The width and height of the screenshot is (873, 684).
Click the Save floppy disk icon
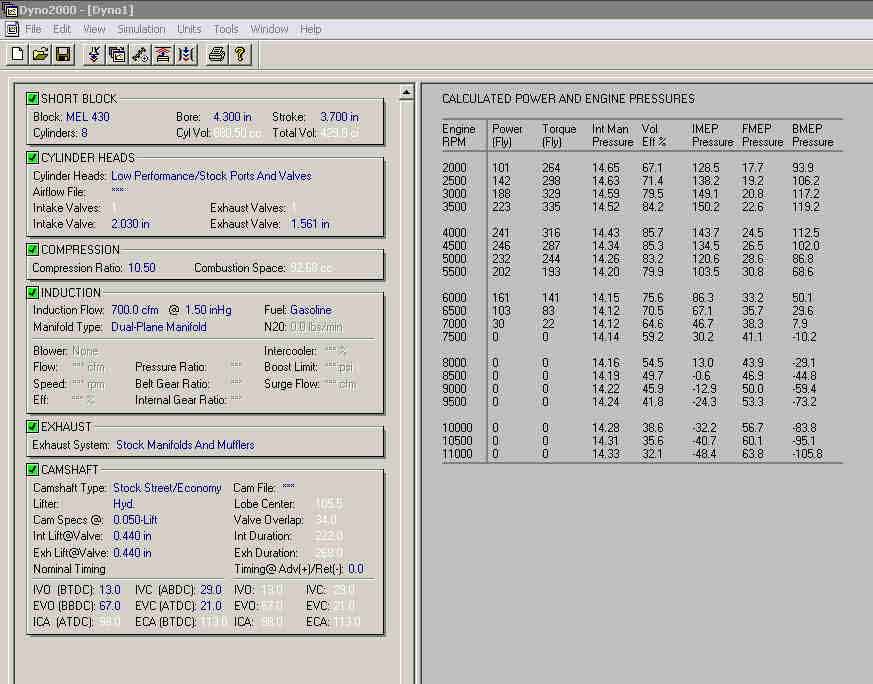(62, 54)
